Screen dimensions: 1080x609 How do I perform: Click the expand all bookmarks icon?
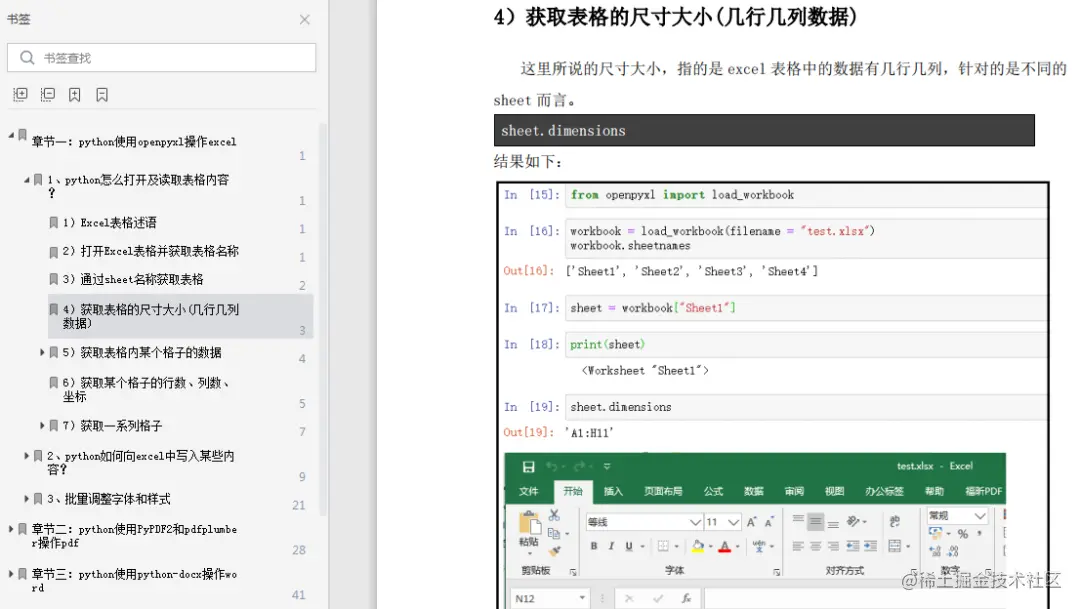(21, 93)
